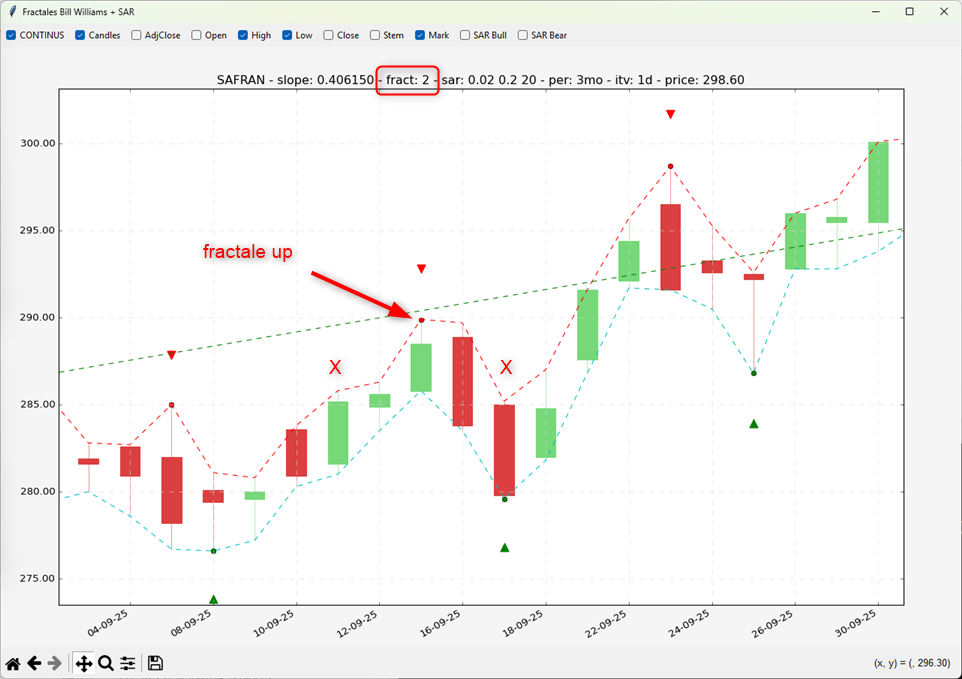Enable the Stem checkbox

375,35
